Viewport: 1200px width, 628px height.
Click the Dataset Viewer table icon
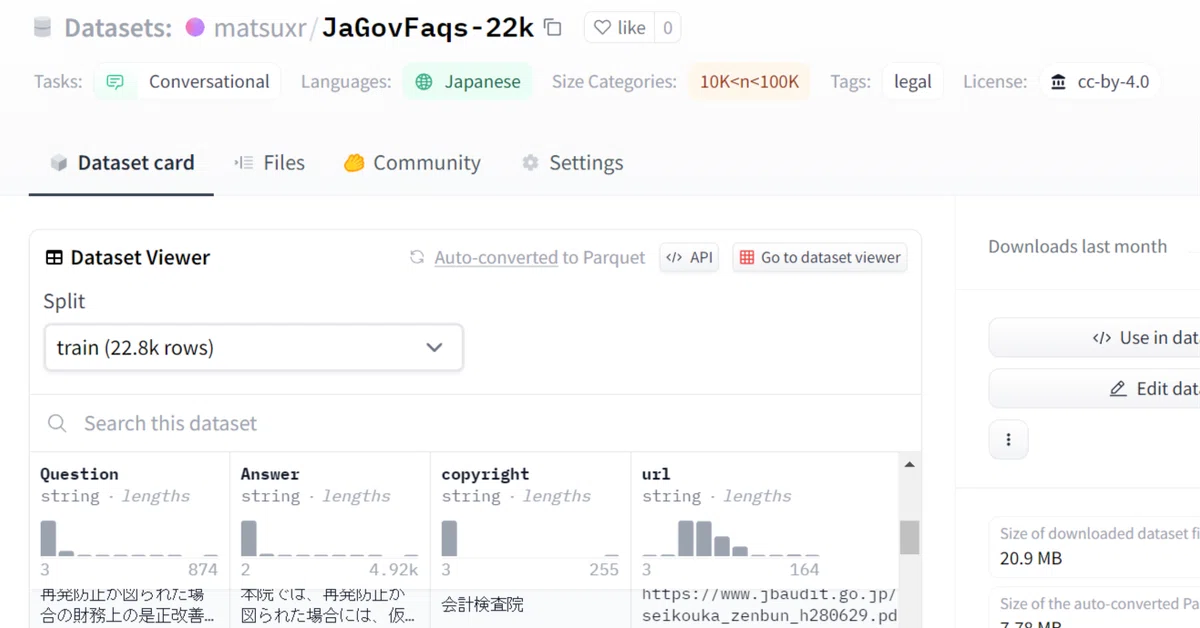click(x=54, y=258)
